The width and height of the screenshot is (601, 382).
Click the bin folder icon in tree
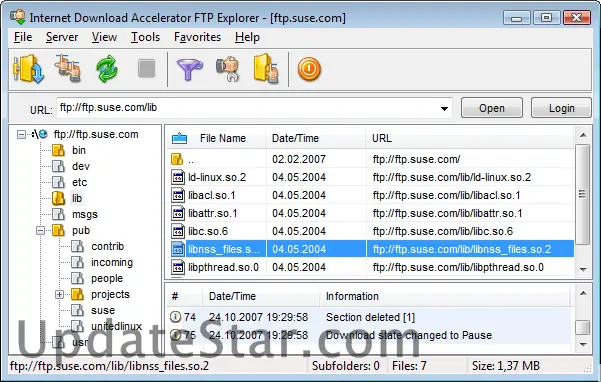58,150
